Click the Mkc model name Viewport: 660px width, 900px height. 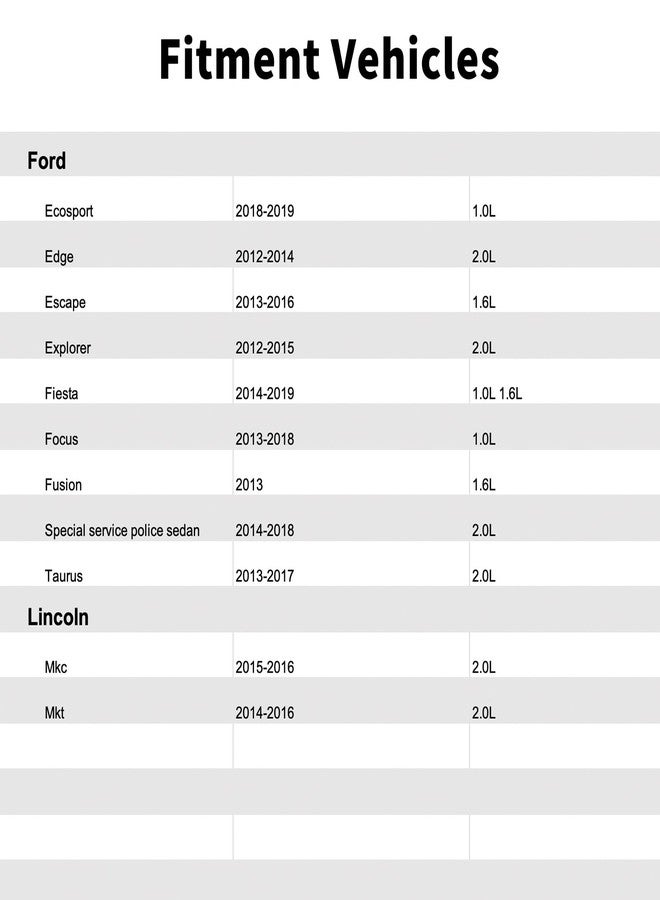click(56, 667)
